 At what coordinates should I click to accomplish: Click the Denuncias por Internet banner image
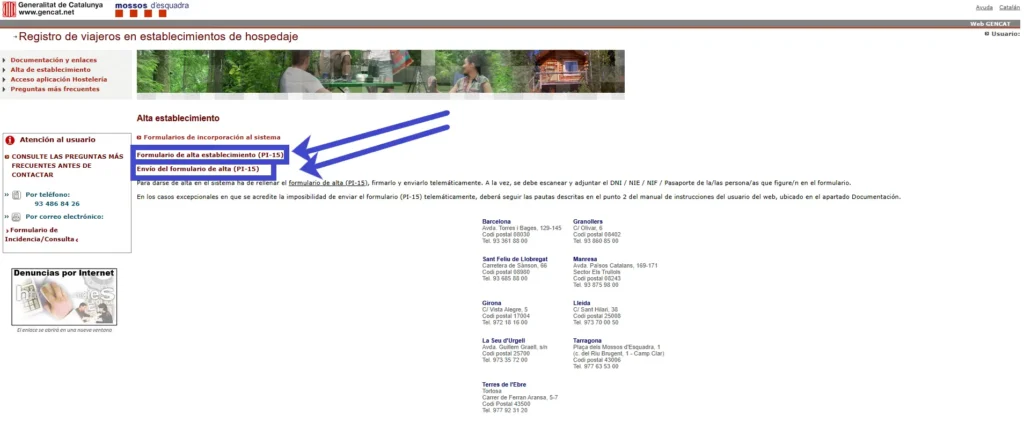click(64, 296)
